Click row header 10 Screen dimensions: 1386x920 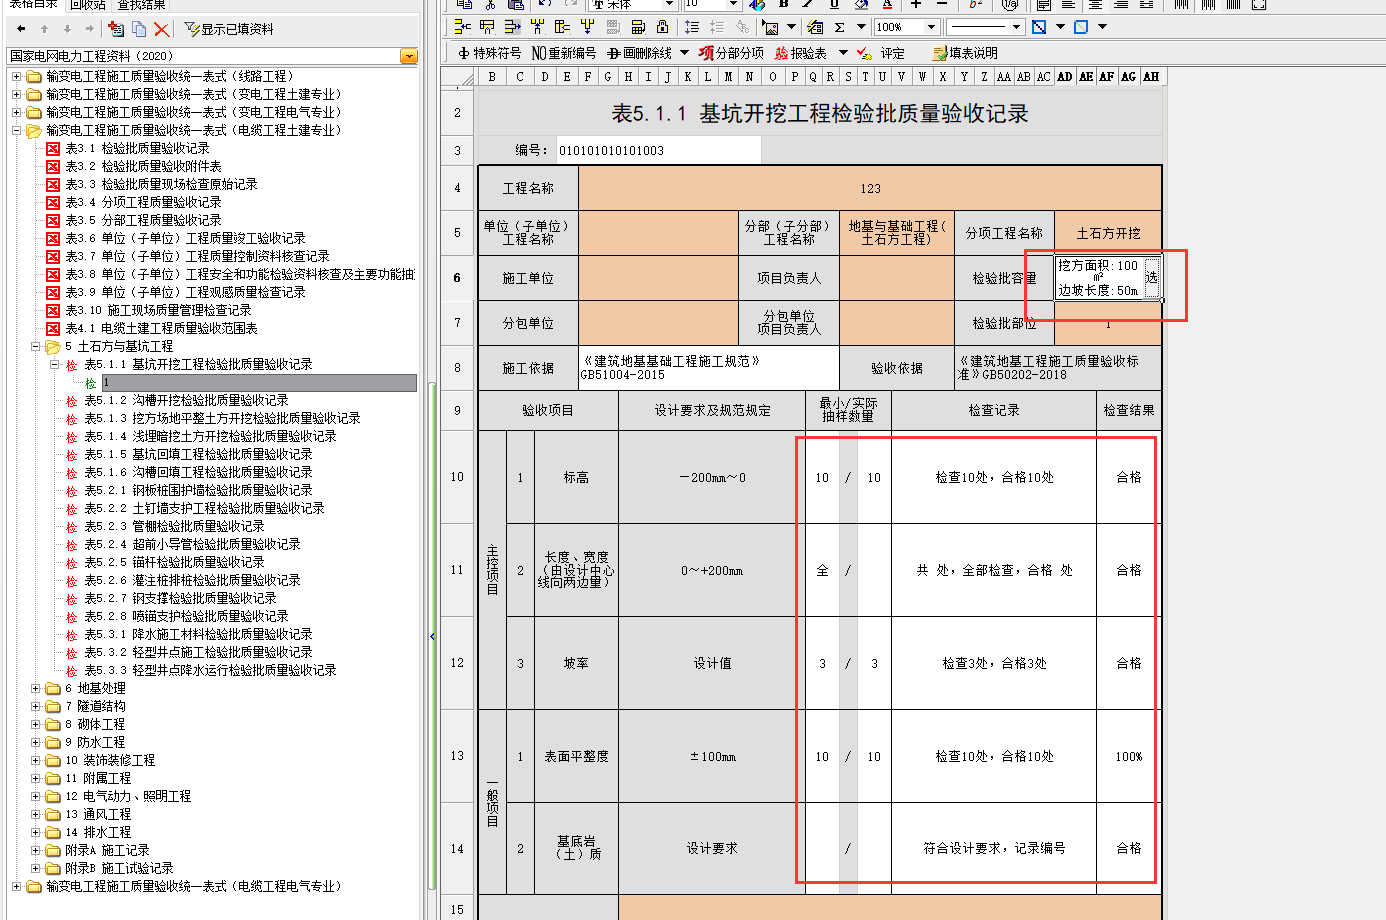pyautogui.click(x=457, y=477)
